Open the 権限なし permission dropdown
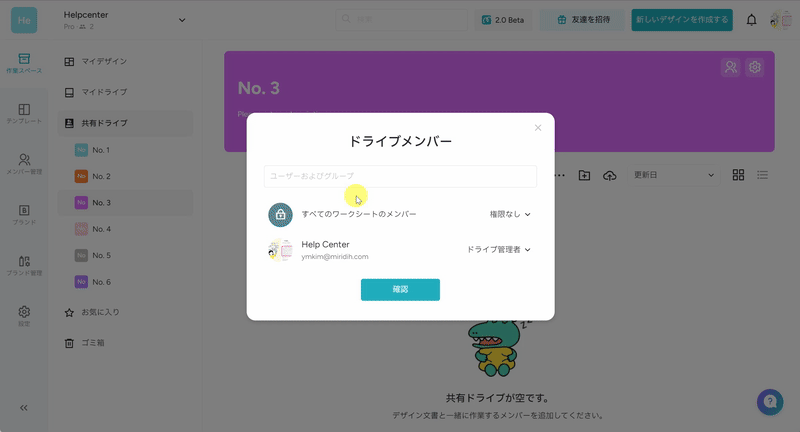 509,214
